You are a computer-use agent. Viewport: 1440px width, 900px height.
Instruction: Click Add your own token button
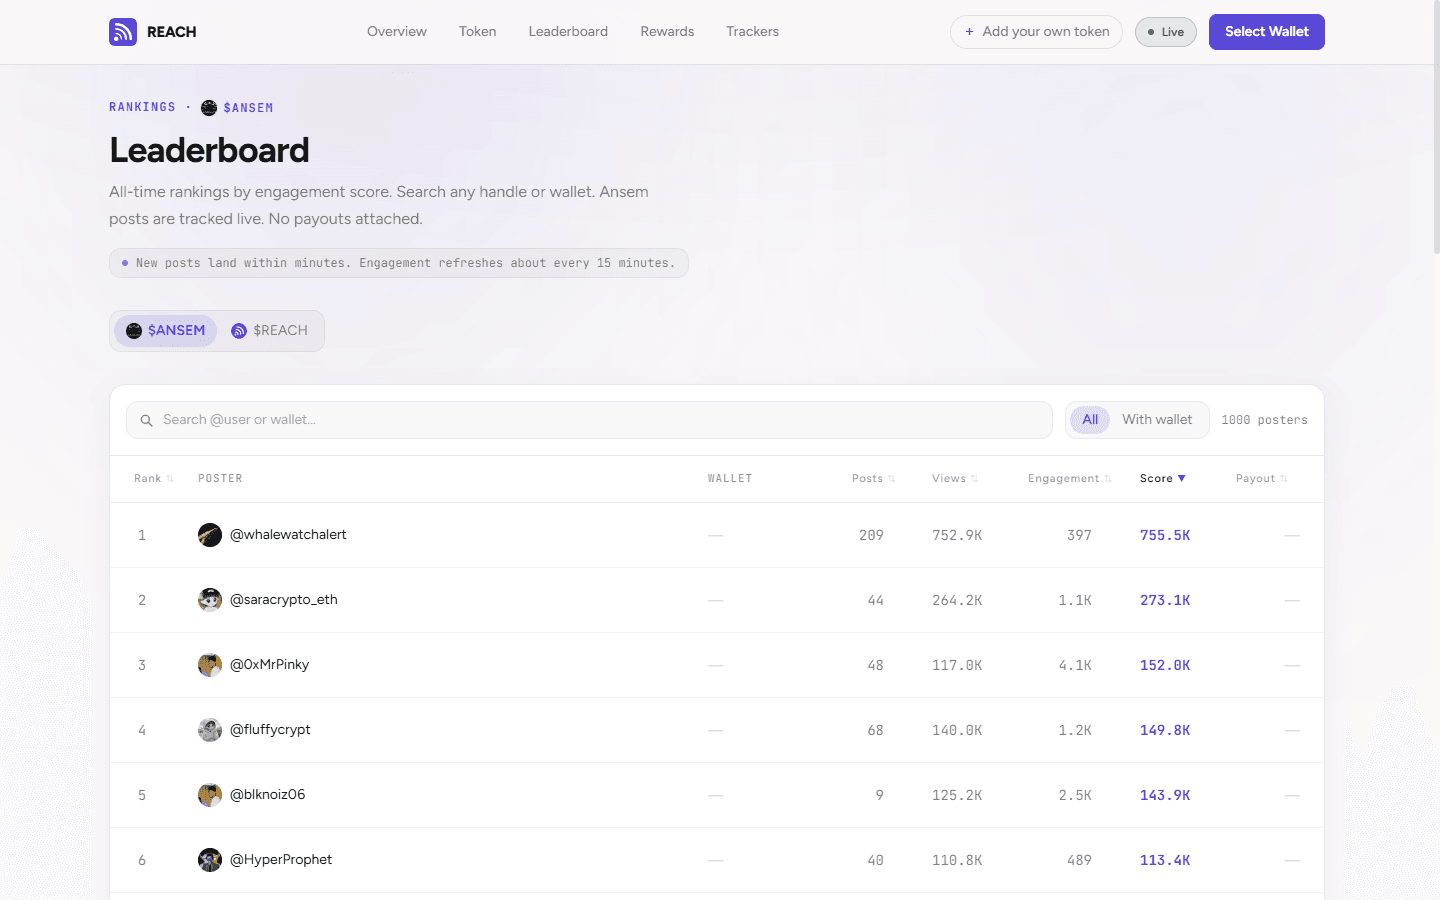pyautogui.click(x=1036, y=32)
